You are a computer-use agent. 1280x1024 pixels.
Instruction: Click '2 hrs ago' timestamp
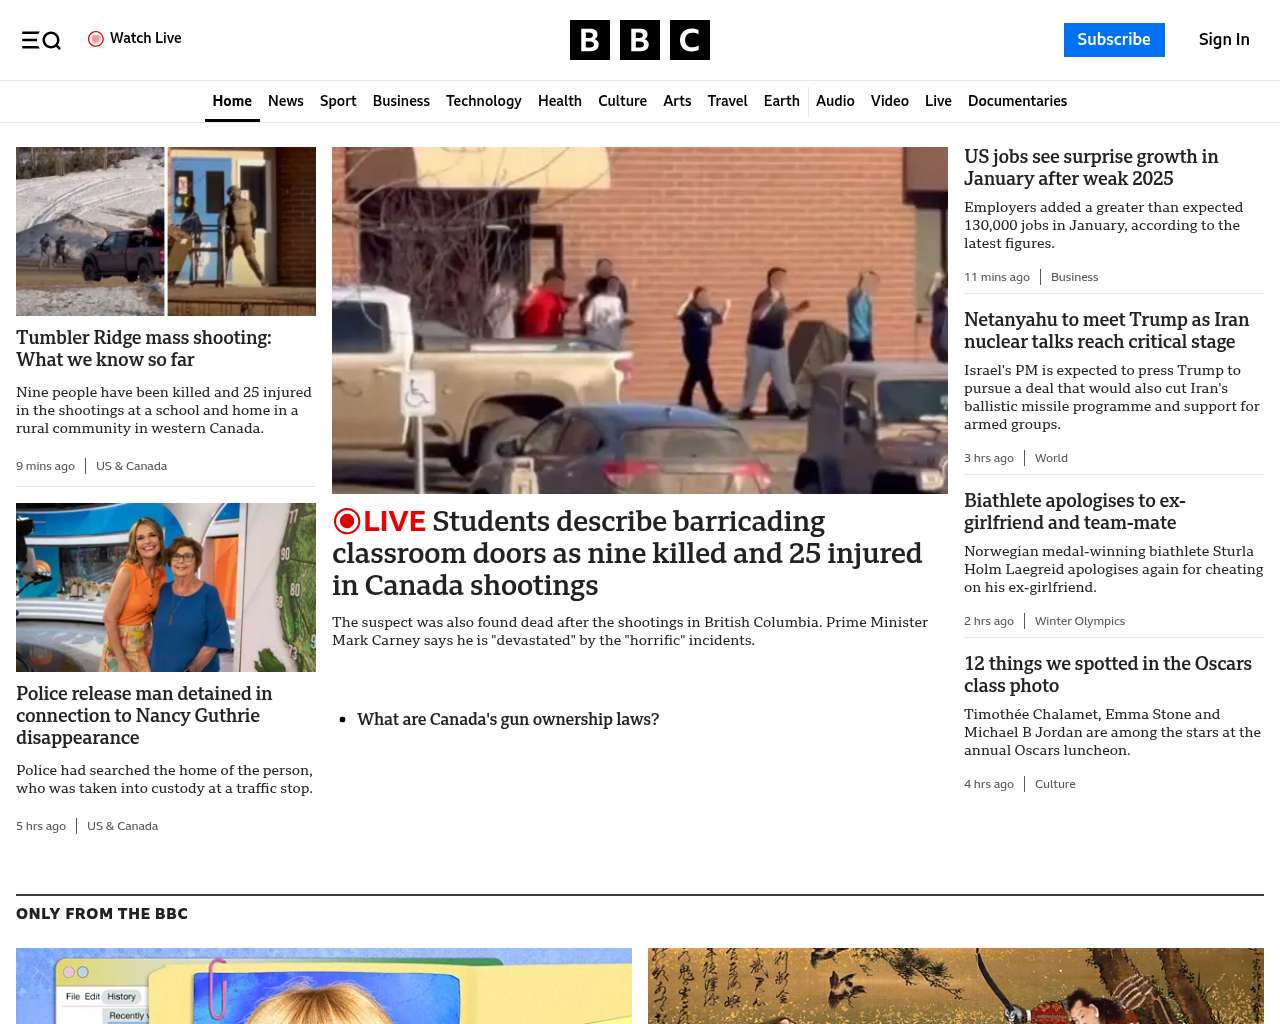(x=989, y=621)
